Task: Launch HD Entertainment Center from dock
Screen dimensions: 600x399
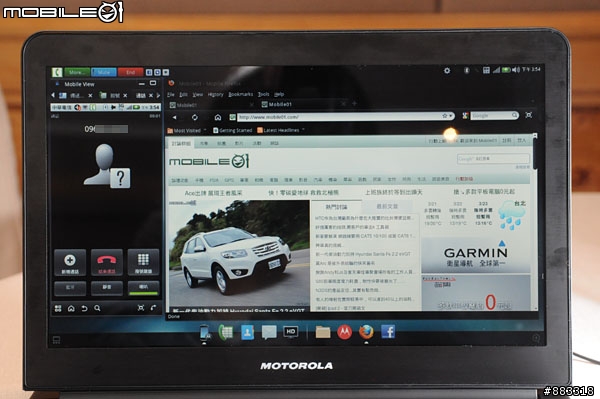Action: click(290, 332)
